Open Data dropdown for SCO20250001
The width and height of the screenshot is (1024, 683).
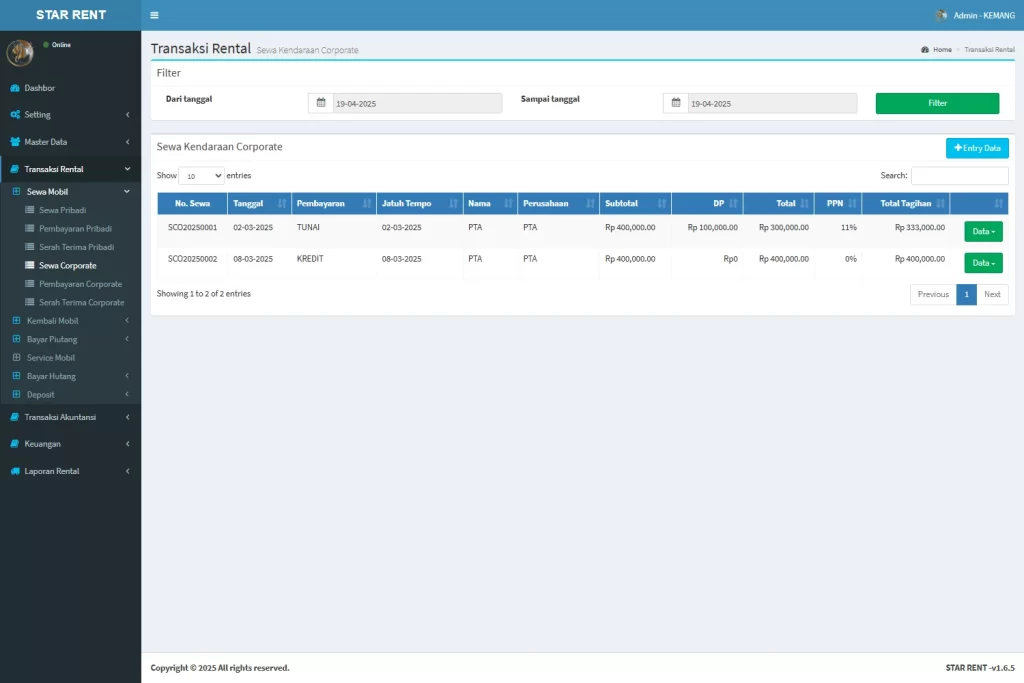tap(982, 231)
